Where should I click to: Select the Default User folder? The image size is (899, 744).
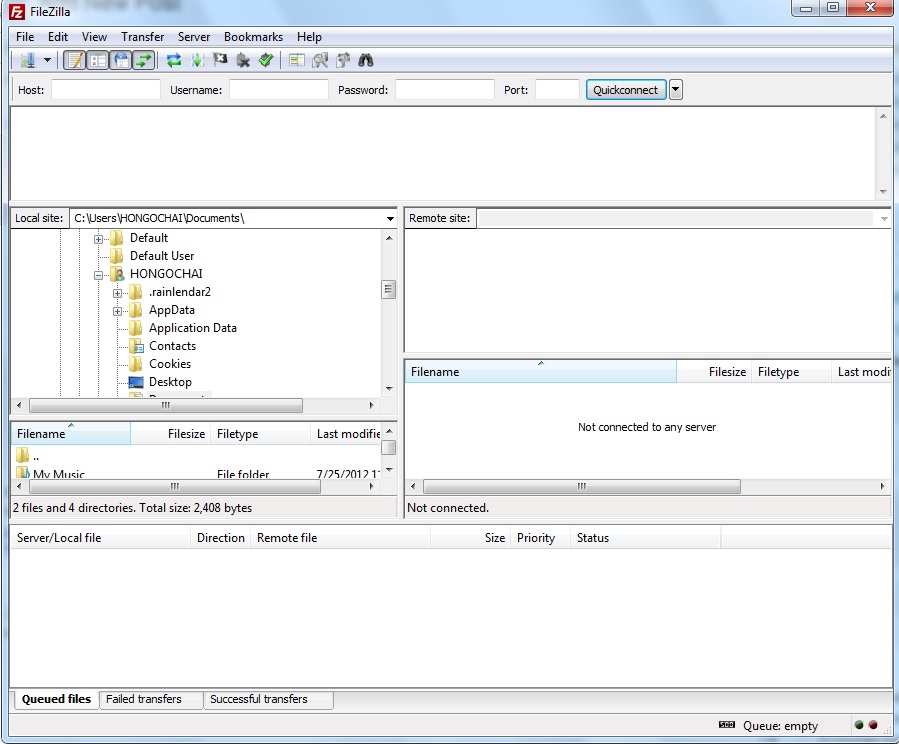coord(162,256)
